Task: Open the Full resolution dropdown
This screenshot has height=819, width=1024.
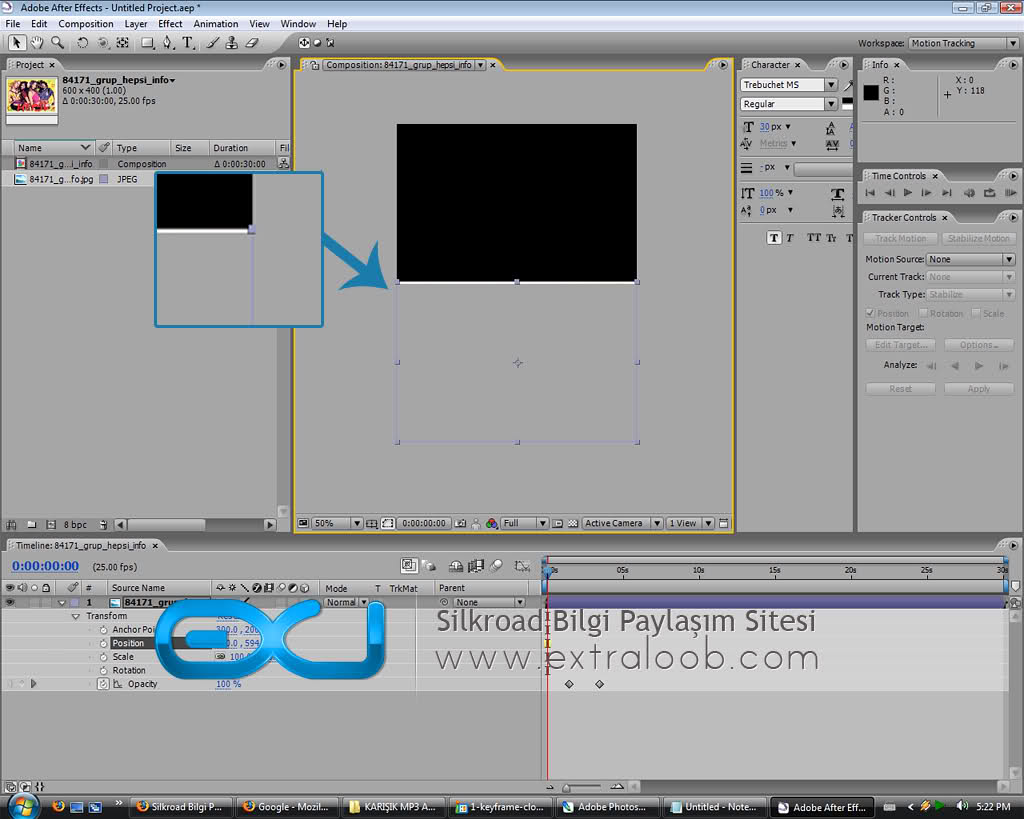Action: 542,523
